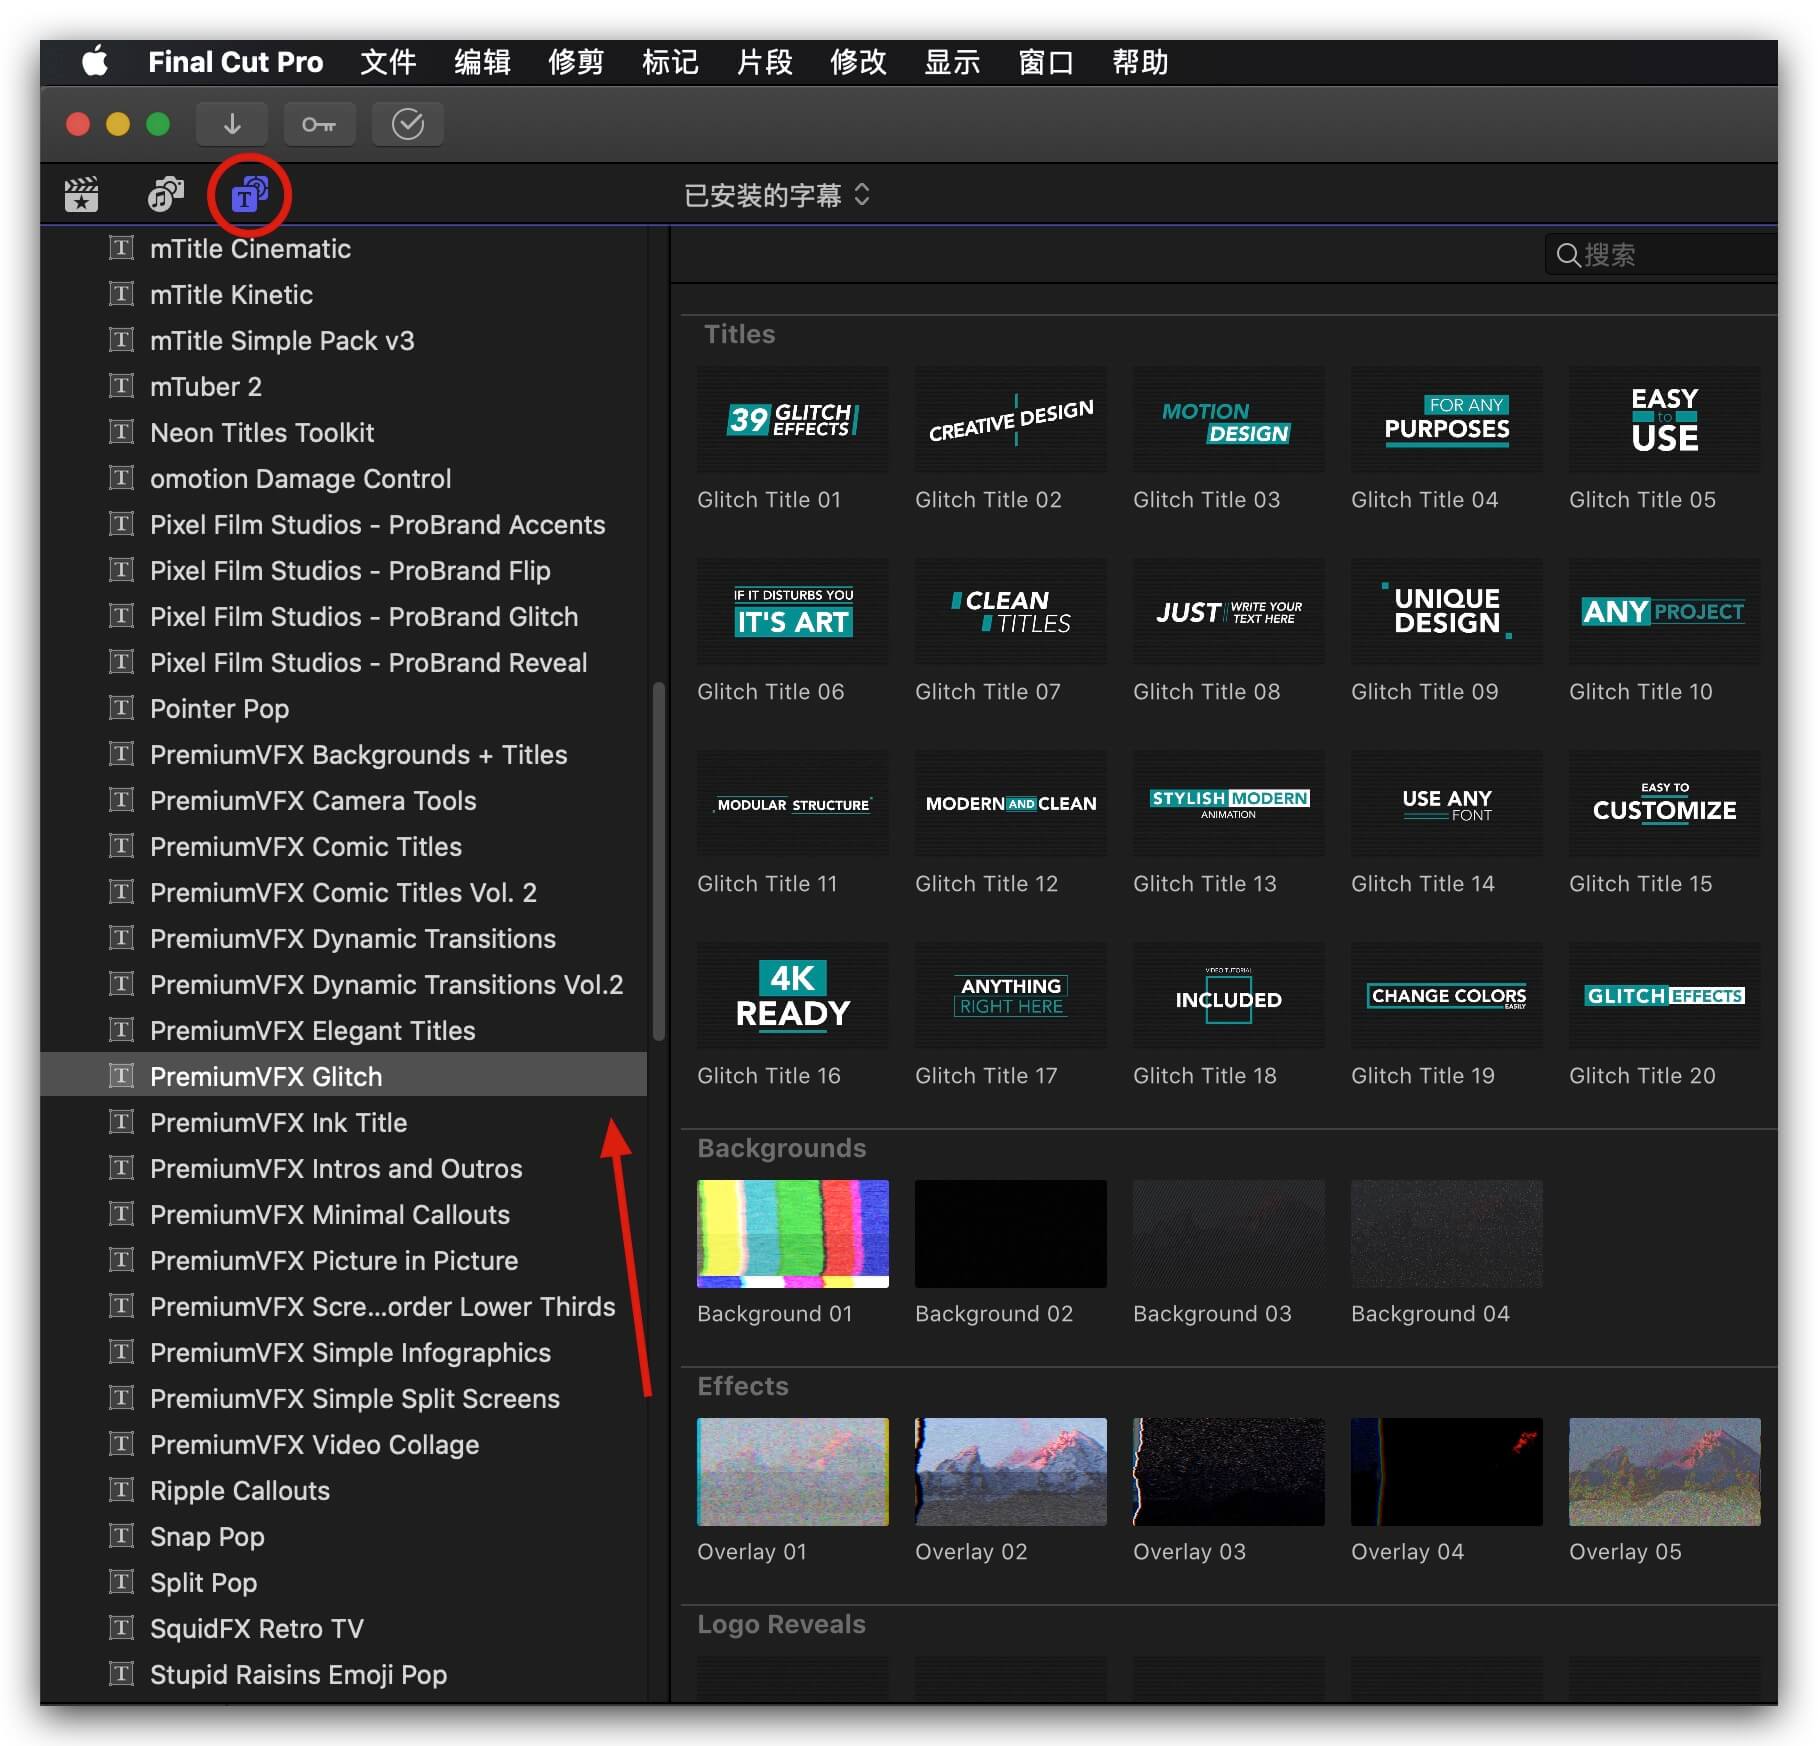This screenshot has height=1746, width=1818.
Task: Open the 已安装的字幕 filter dropdown
Action: click(777, 195)
